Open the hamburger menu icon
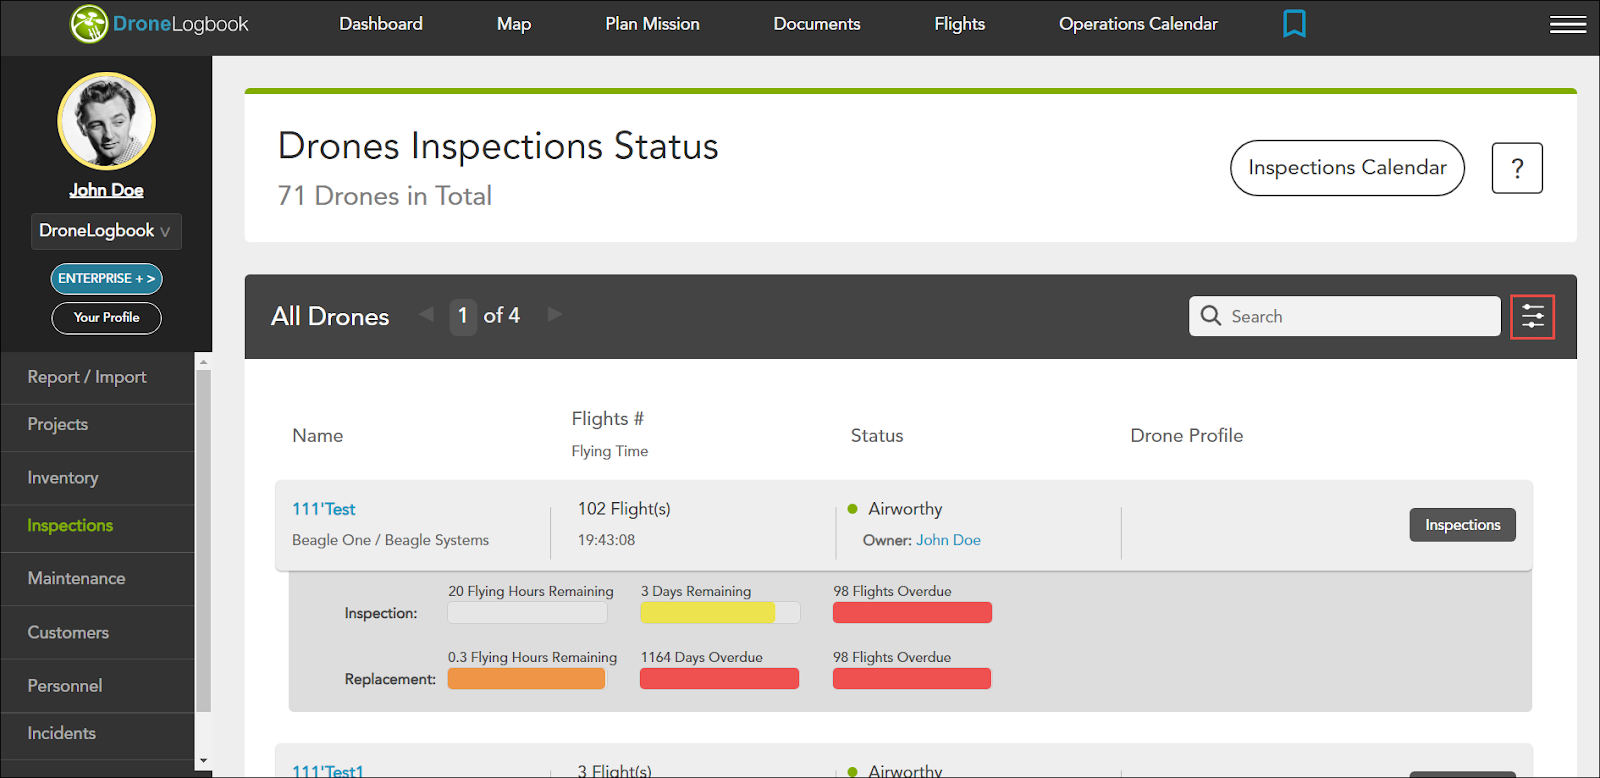Image resolution: width=1600 pixels, height=778 pixels. tap(1568, 24)
